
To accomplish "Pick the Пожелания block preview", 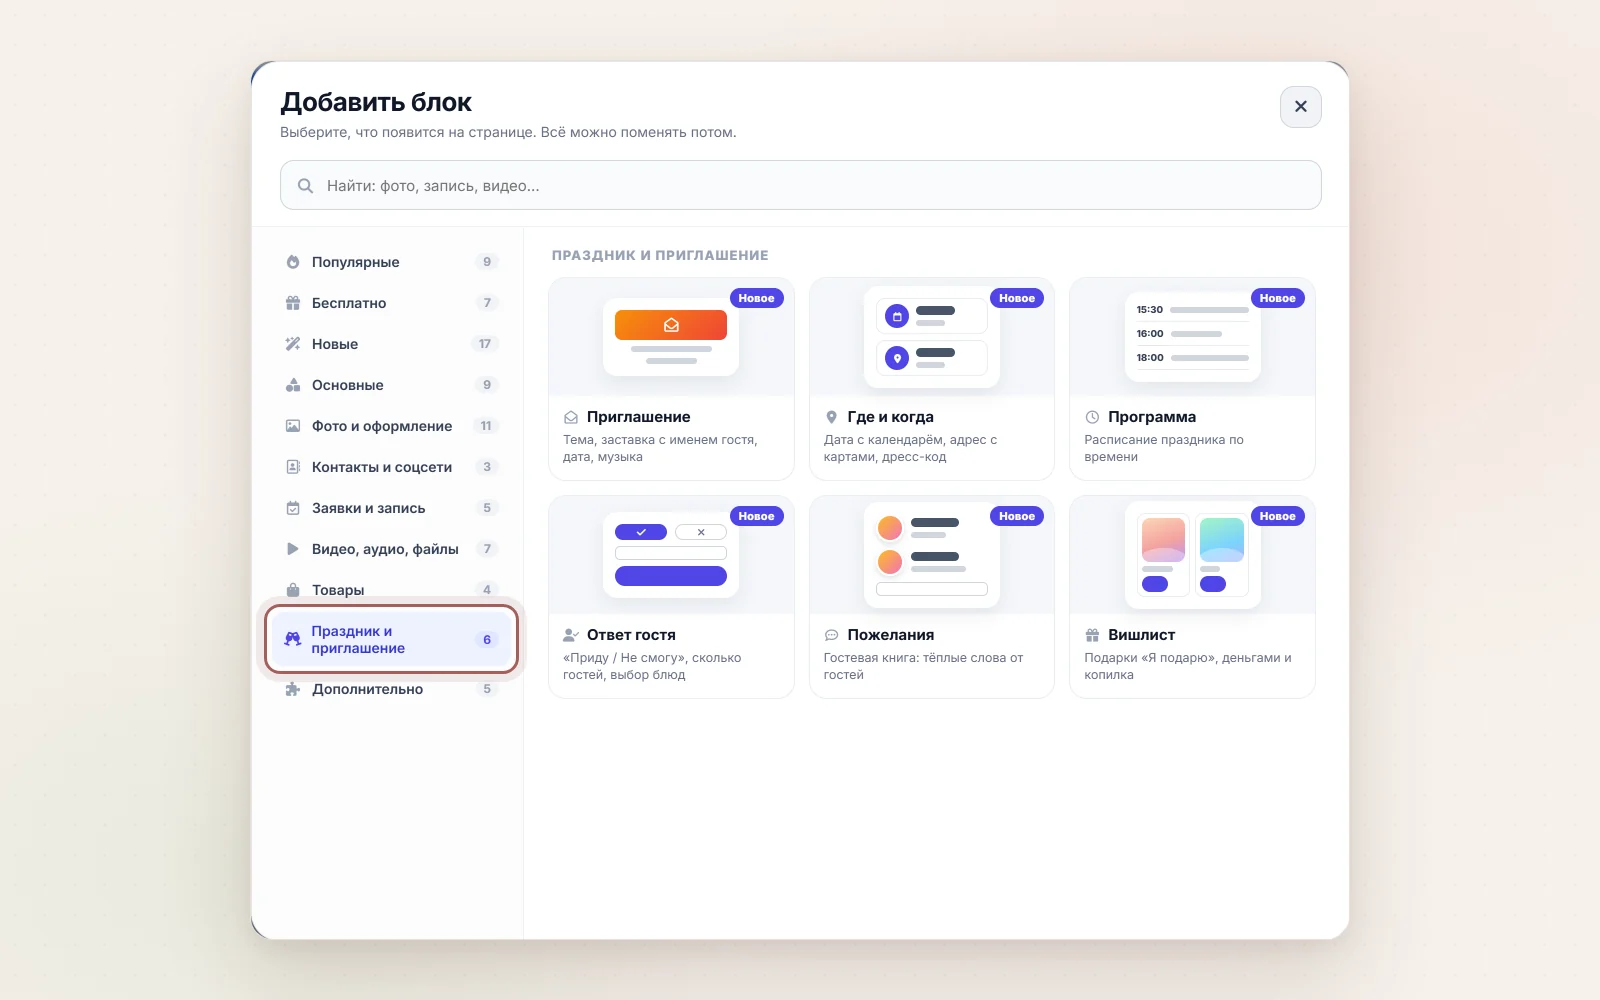I will pos(931,556).
